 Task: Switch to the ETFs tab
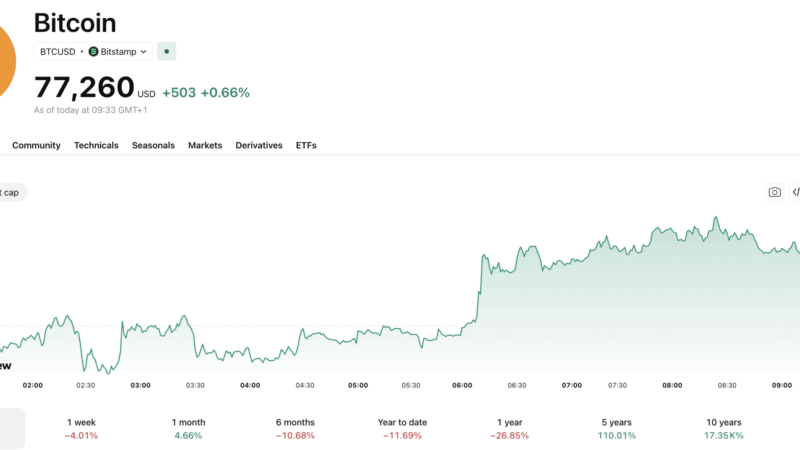[x=306, y=145]
